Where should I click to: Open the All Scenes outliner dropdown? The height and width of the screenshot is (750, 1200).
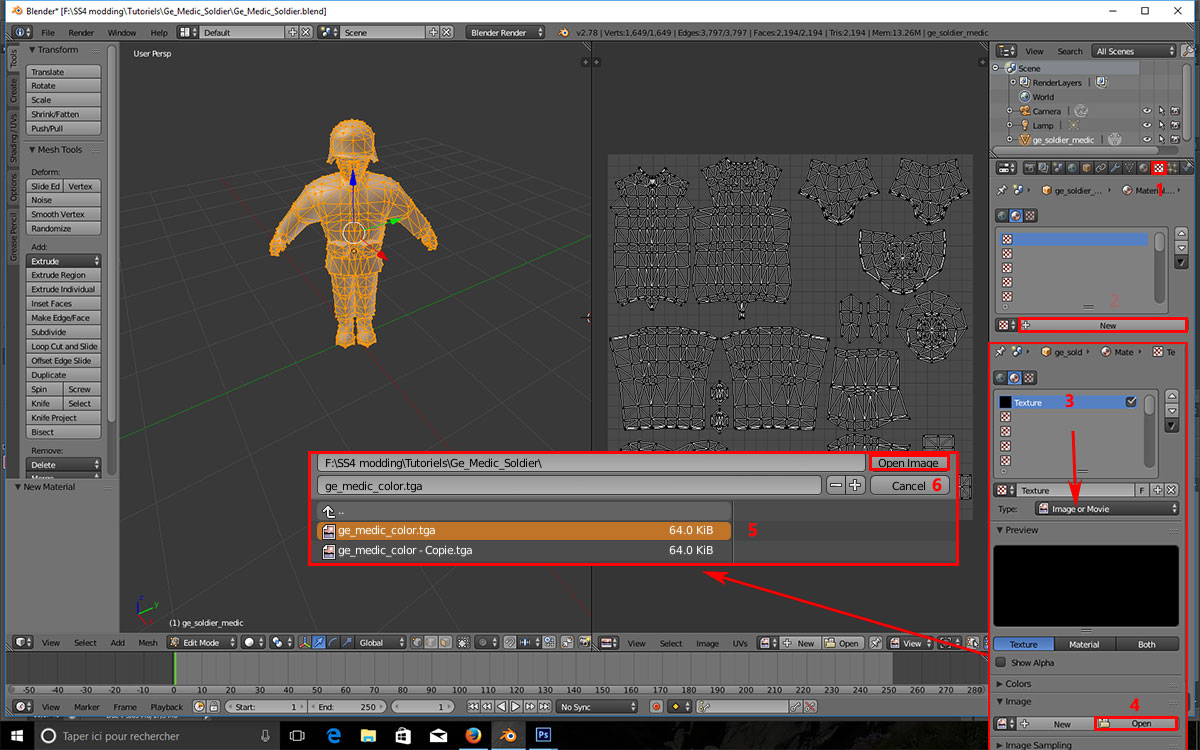pos(1133,51)
